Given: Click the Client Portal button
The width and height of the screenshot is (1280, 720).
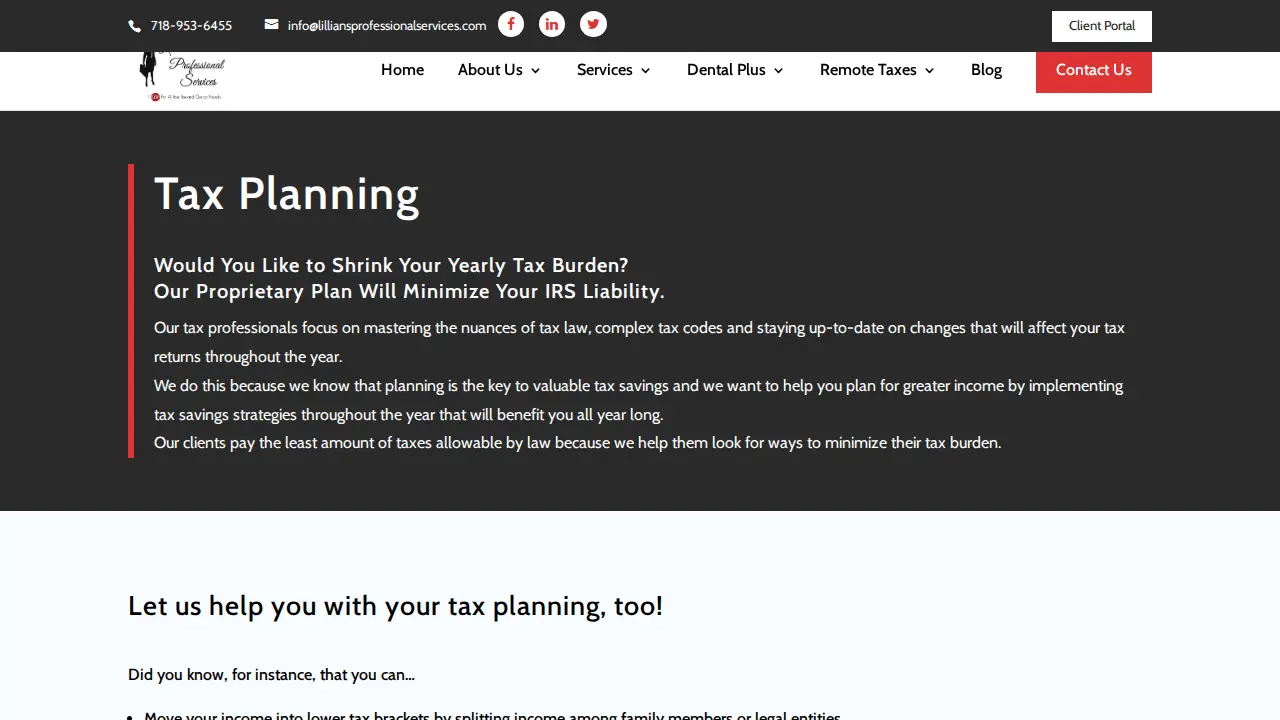Looking at the screenshot, I should click(x=1102, y=26).
